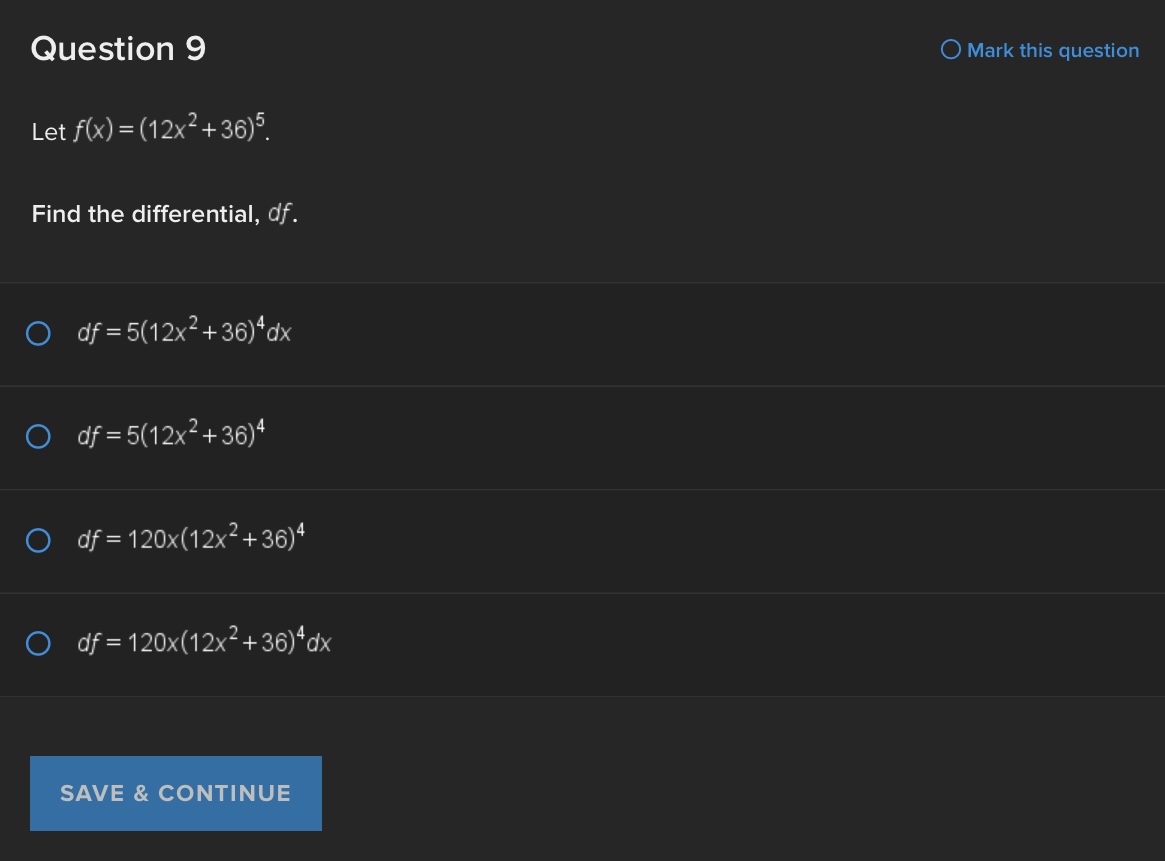Click the Question 9 heading
Screen dimensions: 1165x861
click(117, 48)
